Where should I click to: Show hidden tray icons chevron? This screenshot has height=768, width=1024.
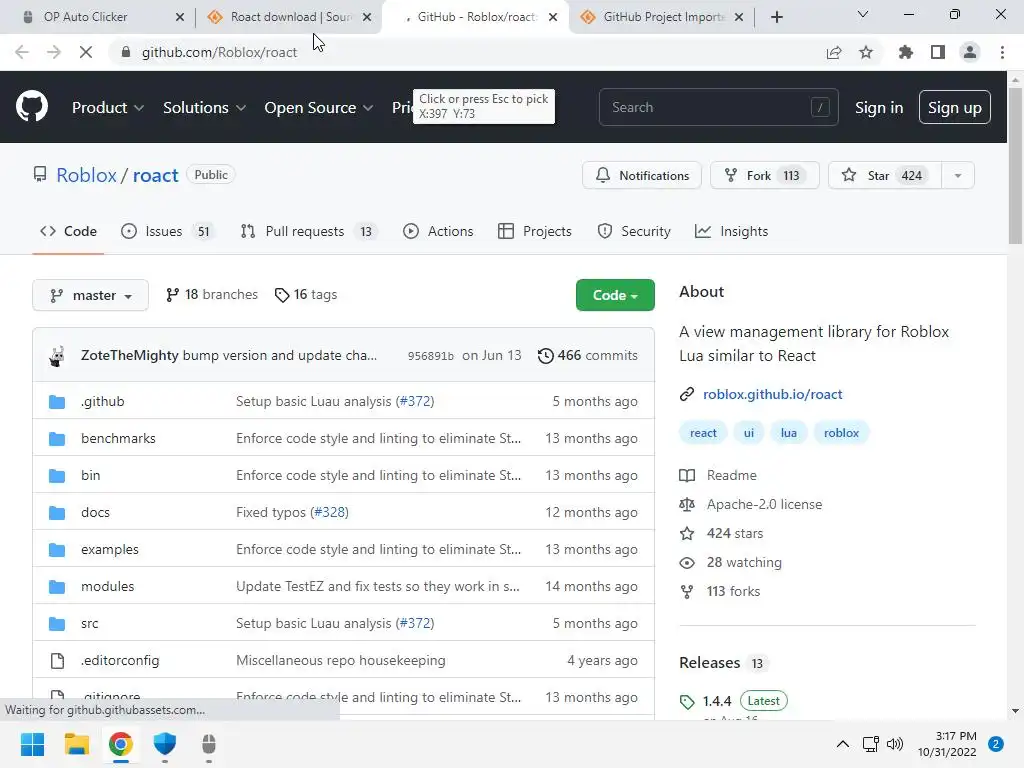(x=843, y=744)
